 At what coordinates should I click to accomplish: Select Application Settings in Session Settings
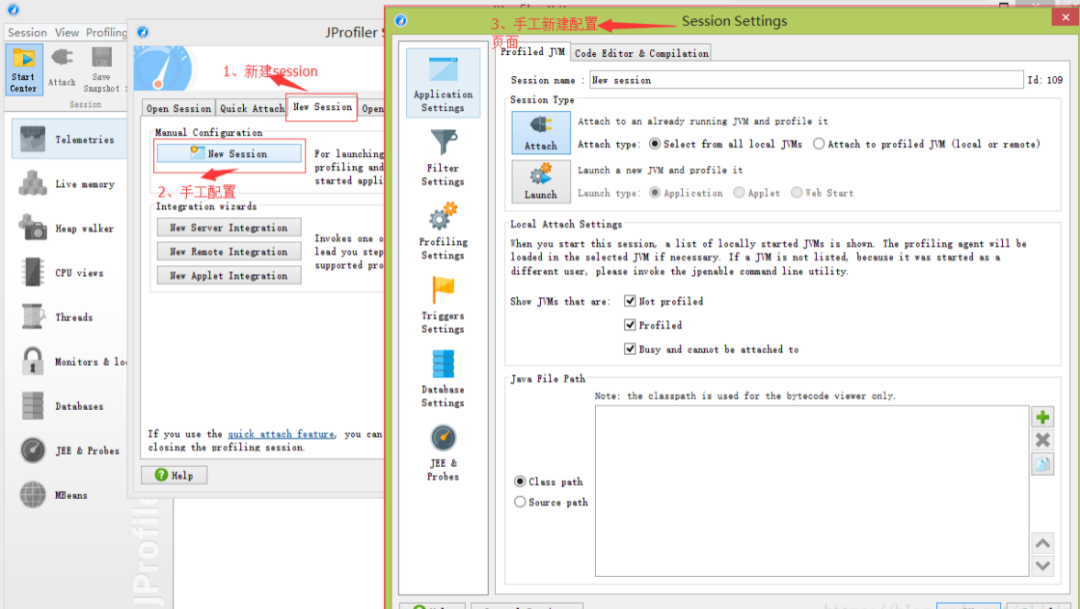point(443,83)
